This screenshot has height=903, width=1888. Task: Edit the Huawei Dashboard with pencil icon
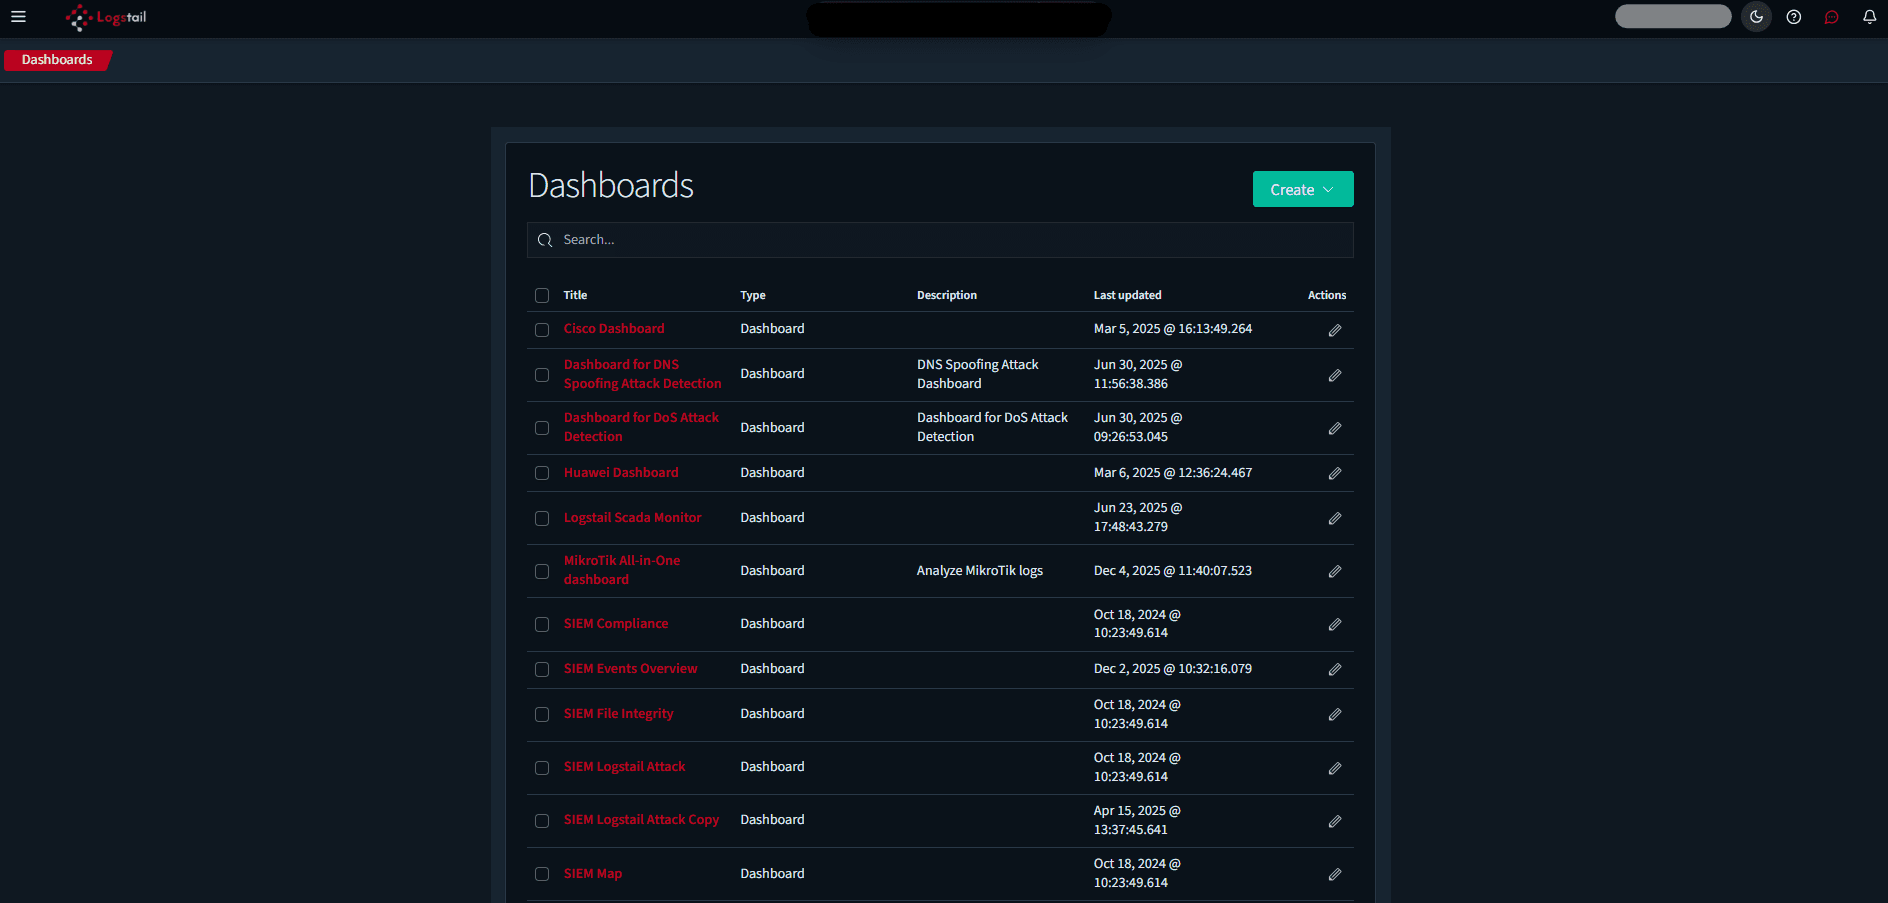[x=1334, y=473]
